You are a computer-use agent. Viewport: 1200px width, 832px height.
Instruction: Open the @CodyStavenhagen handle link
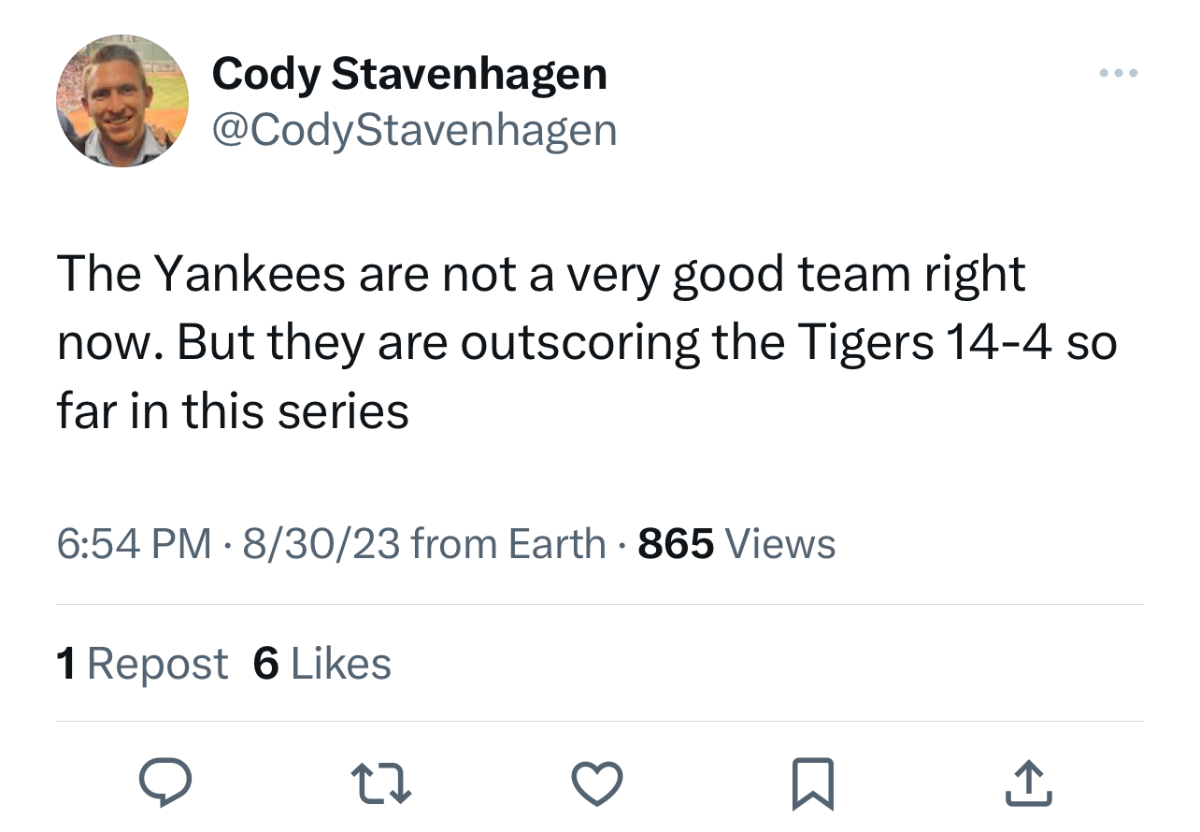pyautogui.click(x=414, y=130)
